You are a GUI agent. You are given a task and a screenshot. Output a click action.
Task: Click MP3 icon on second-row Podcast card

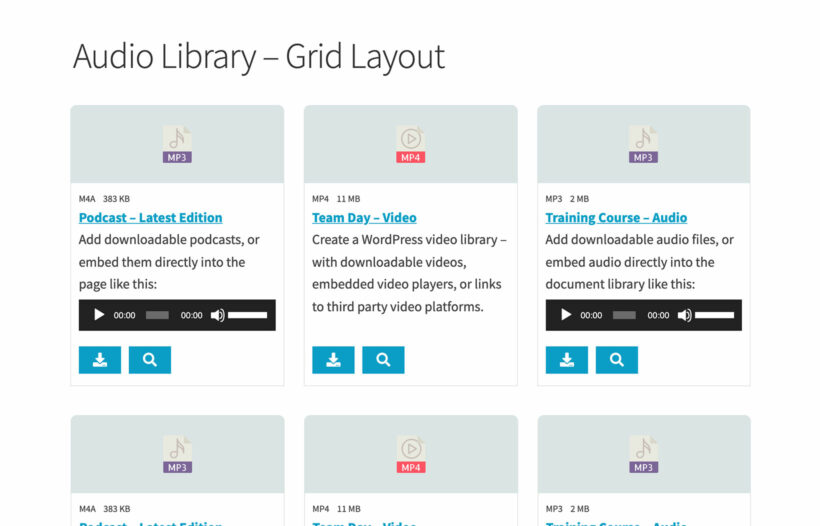[x=177, y=454]
